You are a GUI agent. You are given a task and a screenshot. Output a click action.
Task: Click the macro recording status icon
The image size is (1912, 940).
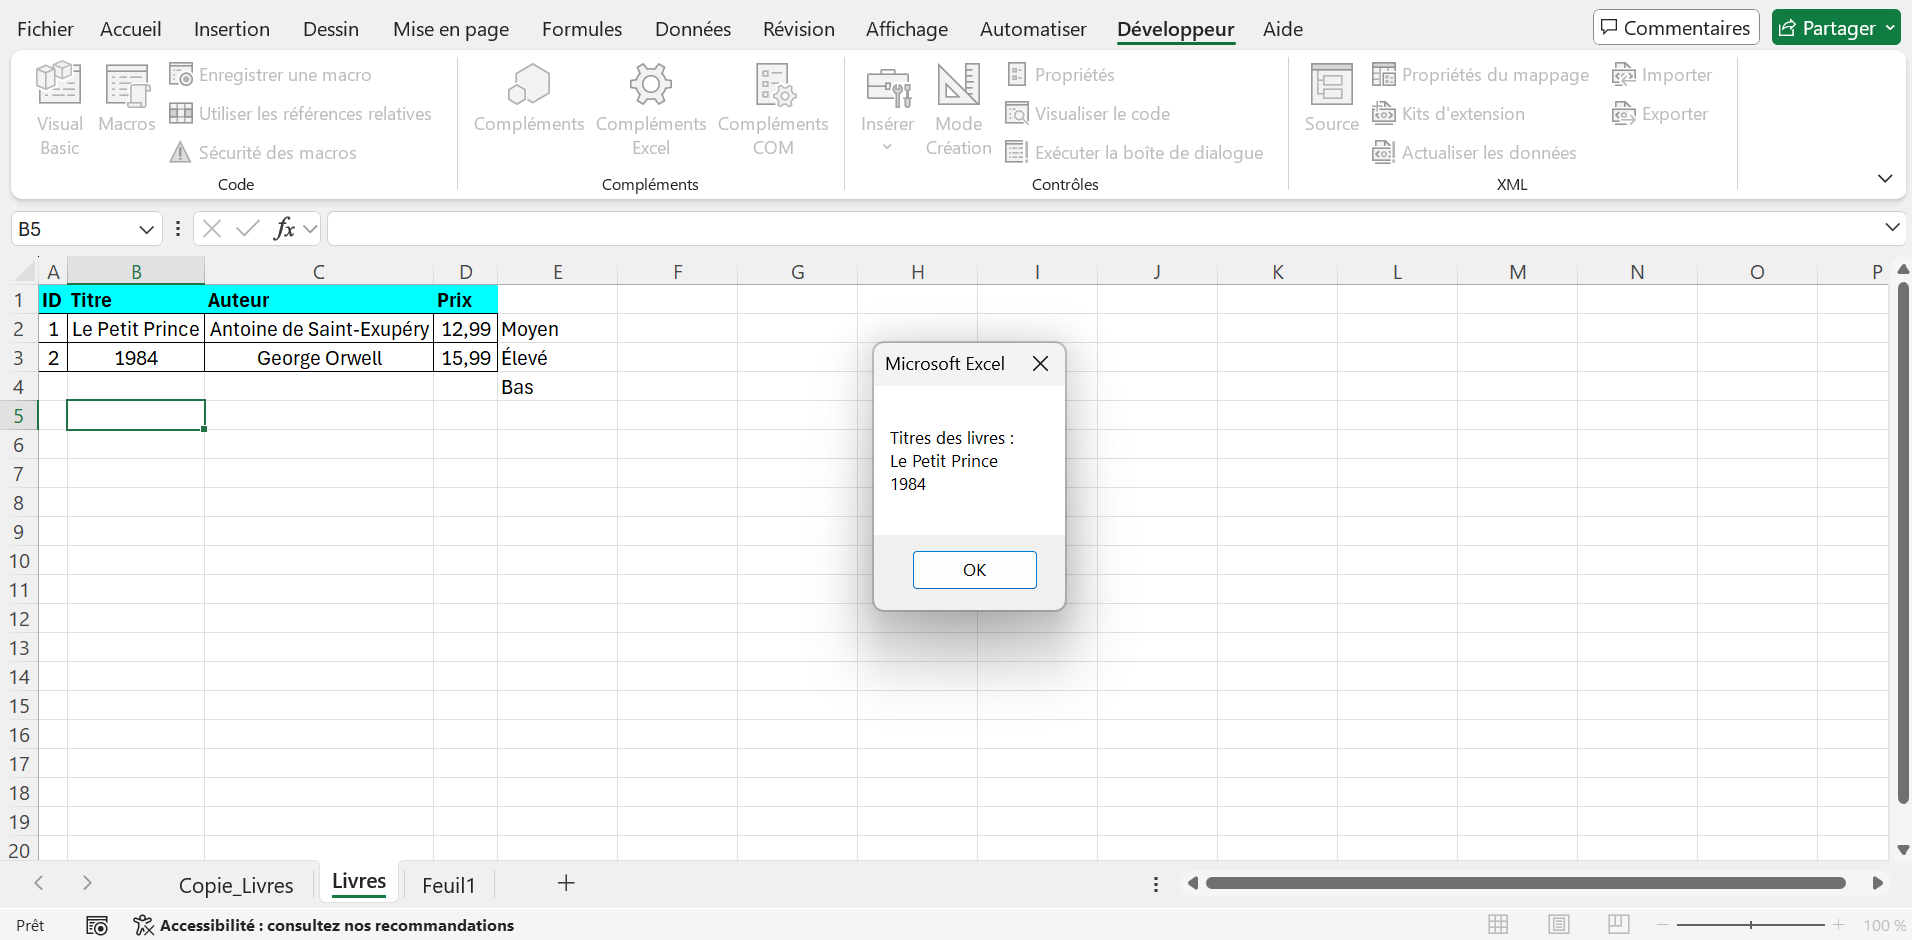pyautogui.click(x=97, y=926)
